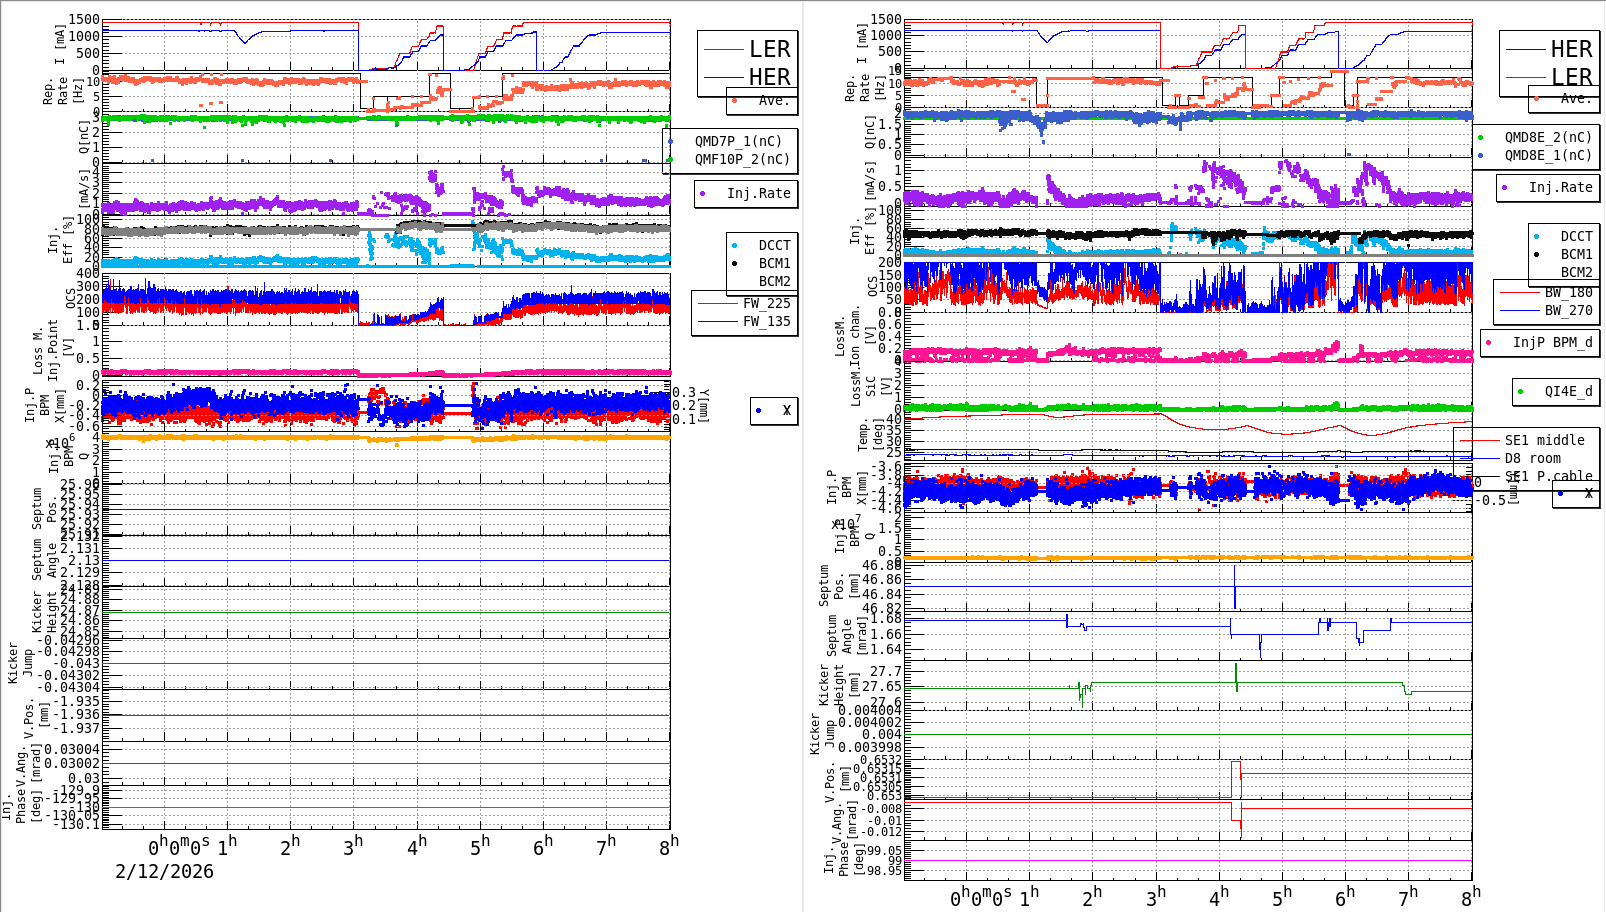This screenshot has width=1606, height=912.
Task: Click LER in the right plot's top legend
Action: tap(1571, 77)
